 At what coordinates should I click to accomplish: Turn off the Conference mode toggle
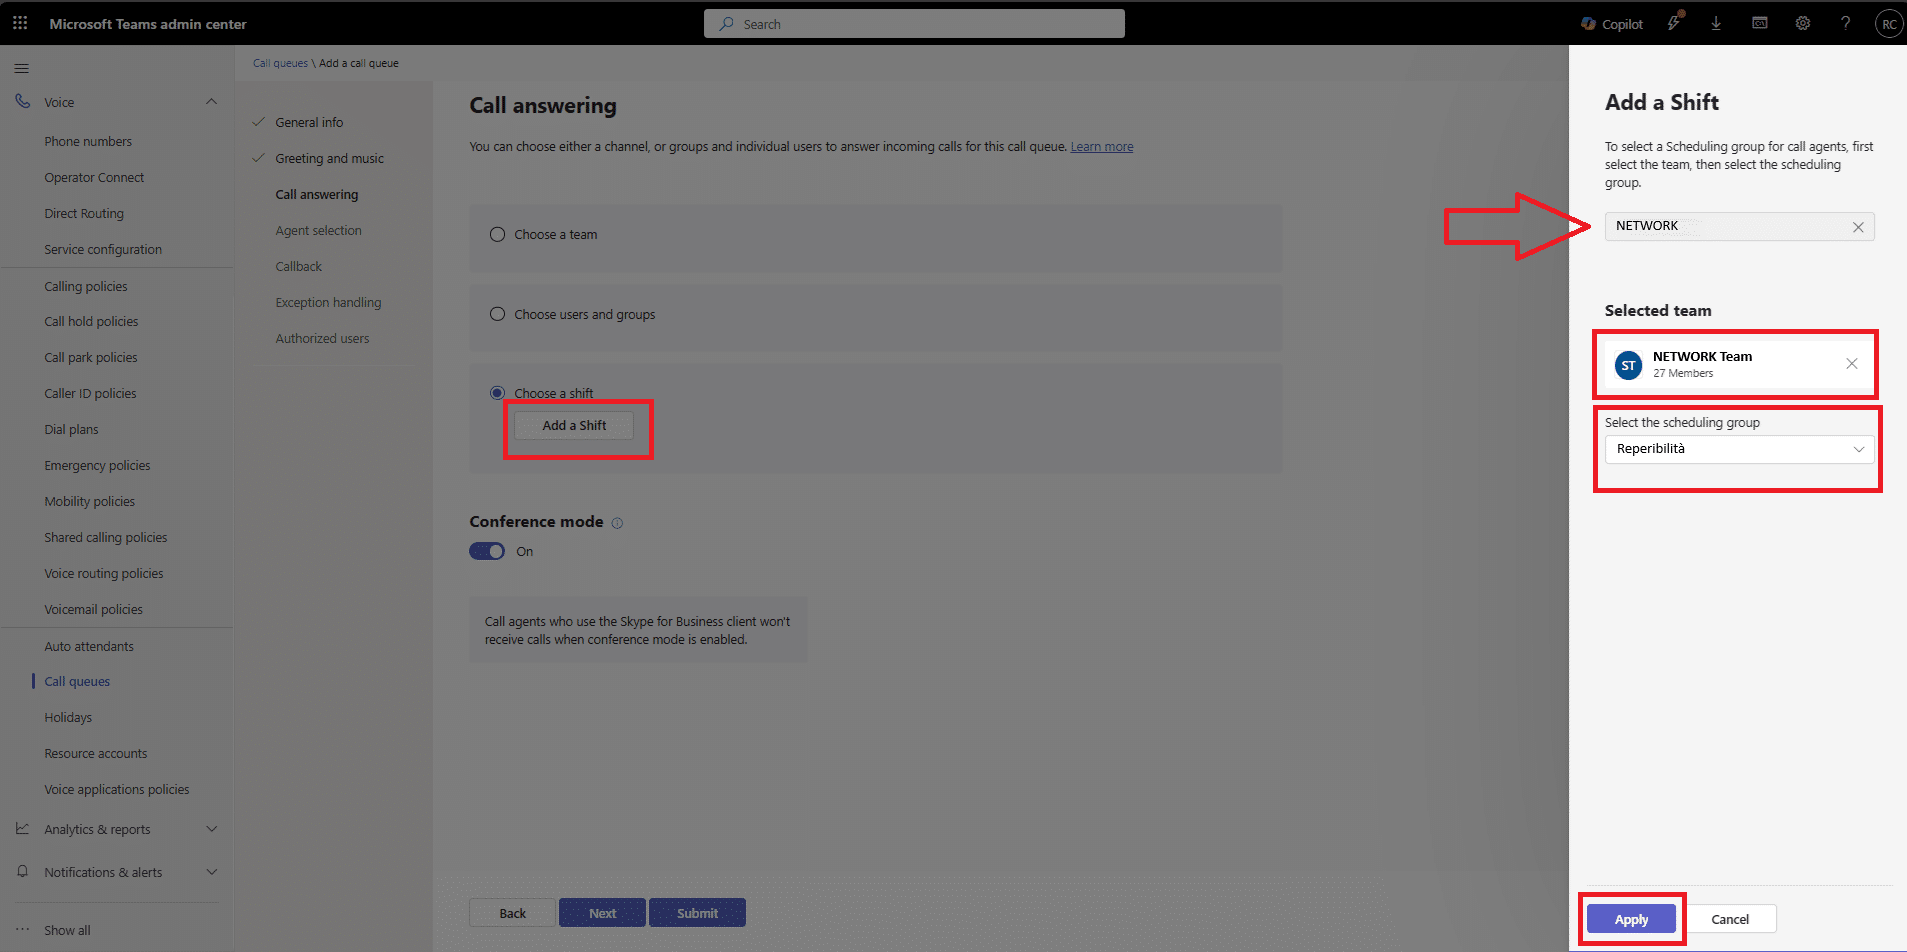pos(487,552)
